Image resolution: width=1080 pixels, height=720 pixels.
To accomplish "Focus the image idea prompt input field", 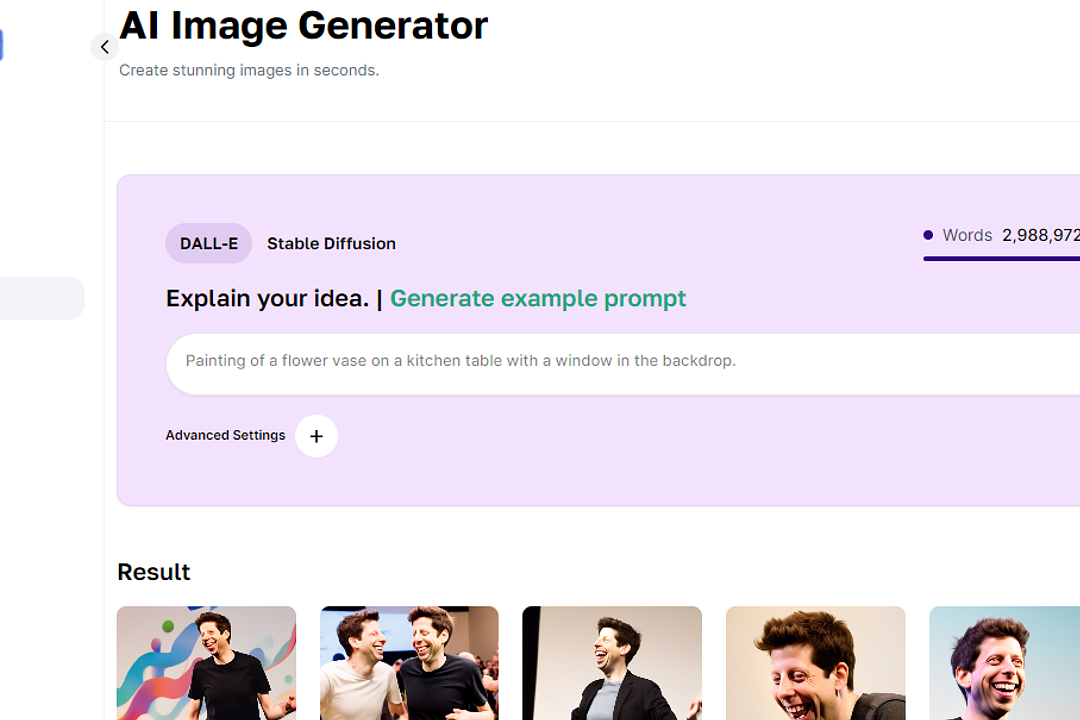I will (x=623, y=364).
